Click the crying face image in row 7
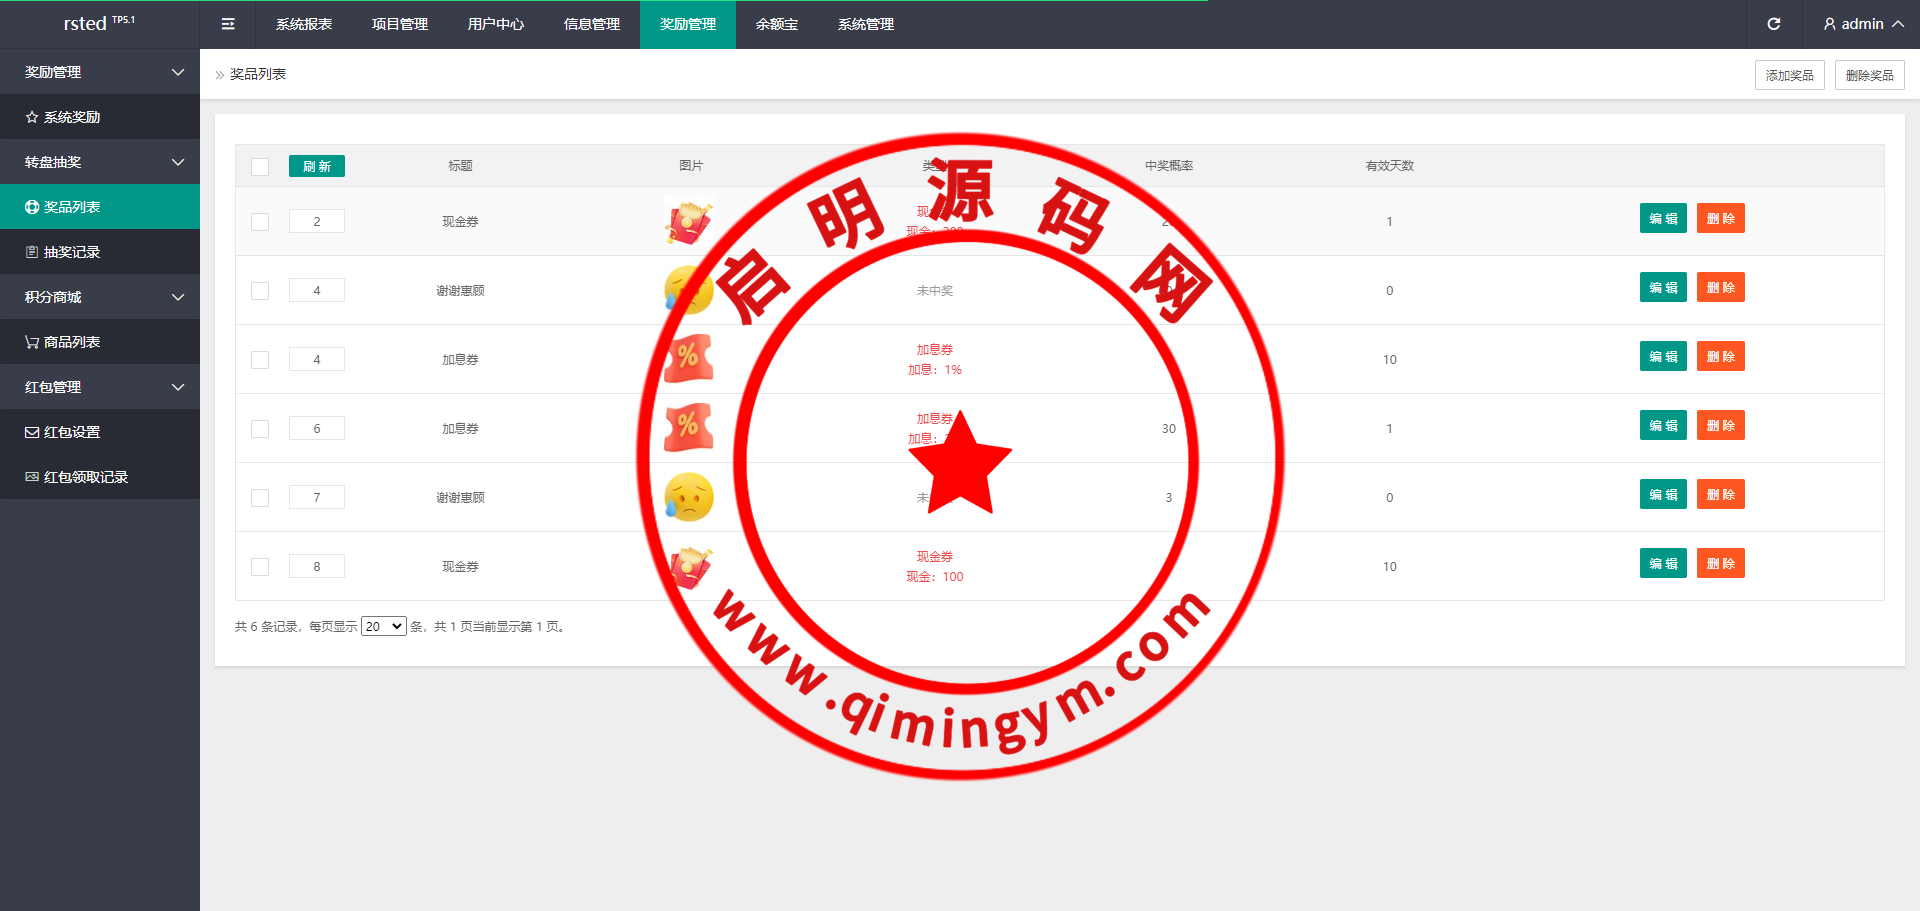Viewport: 1920px width, 911px height. click(689, 497)
